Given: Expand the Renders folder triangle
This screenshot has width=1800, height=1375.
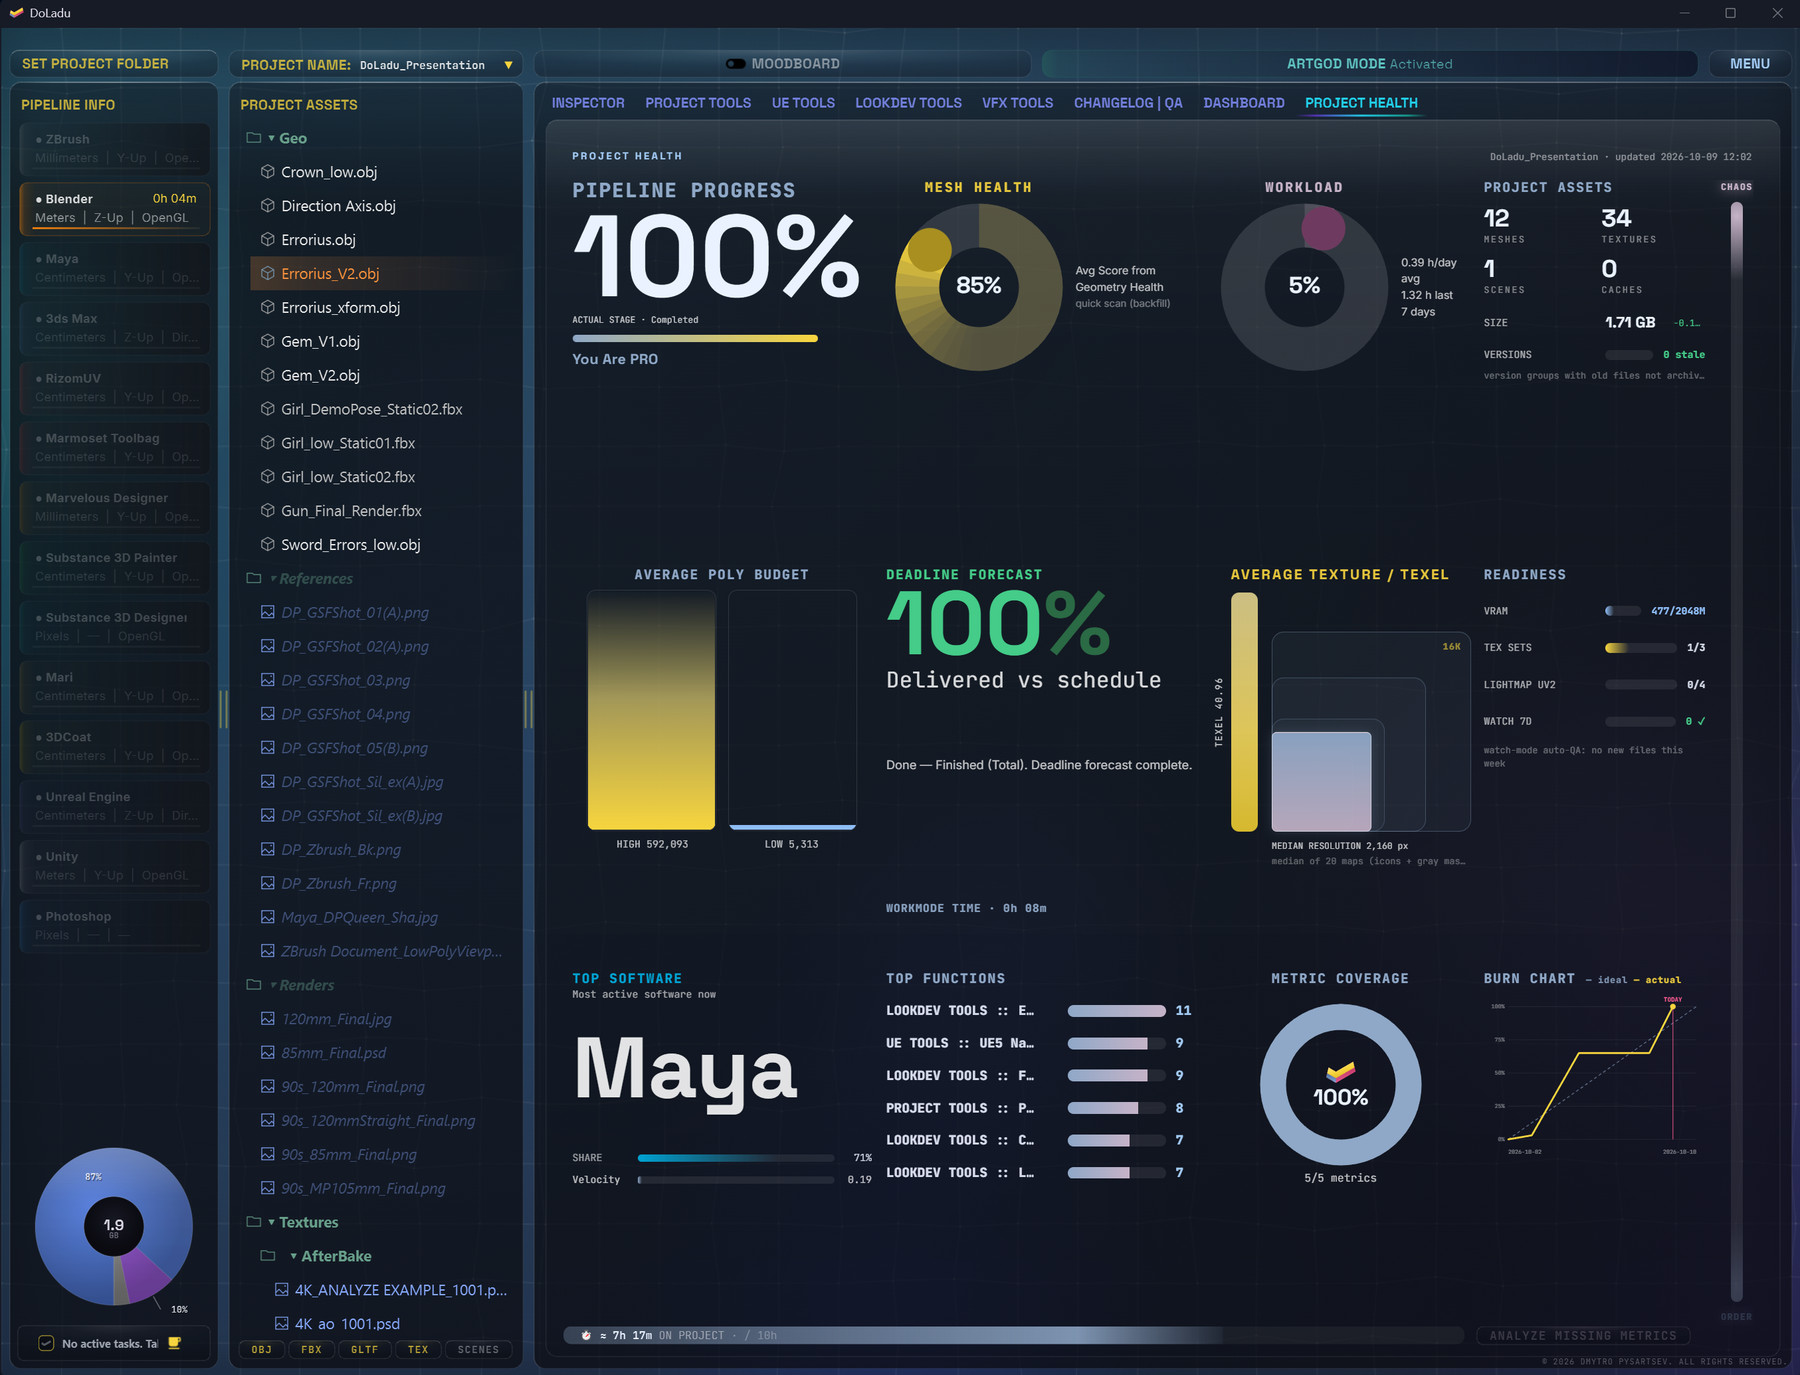Looking at the screenshot, I should [x=273, y=985].
